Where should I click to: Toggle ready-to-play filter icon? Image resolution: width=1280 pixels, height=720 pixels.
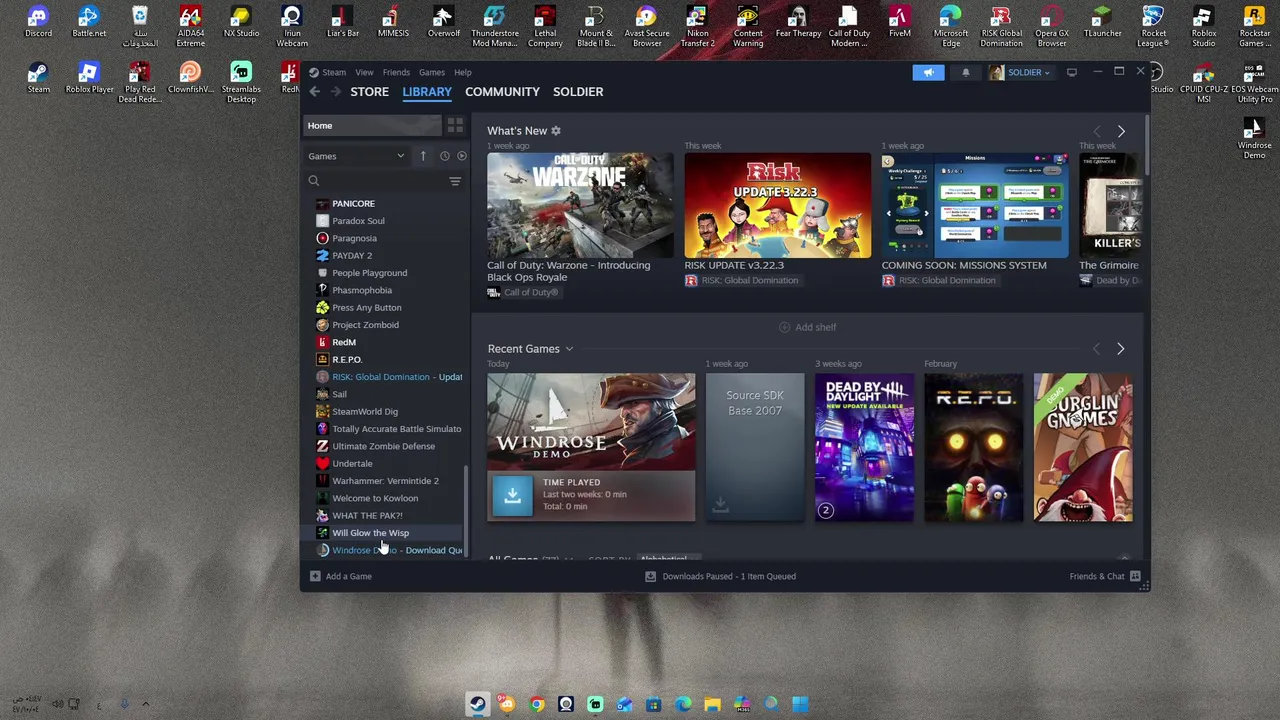(461, 156)
